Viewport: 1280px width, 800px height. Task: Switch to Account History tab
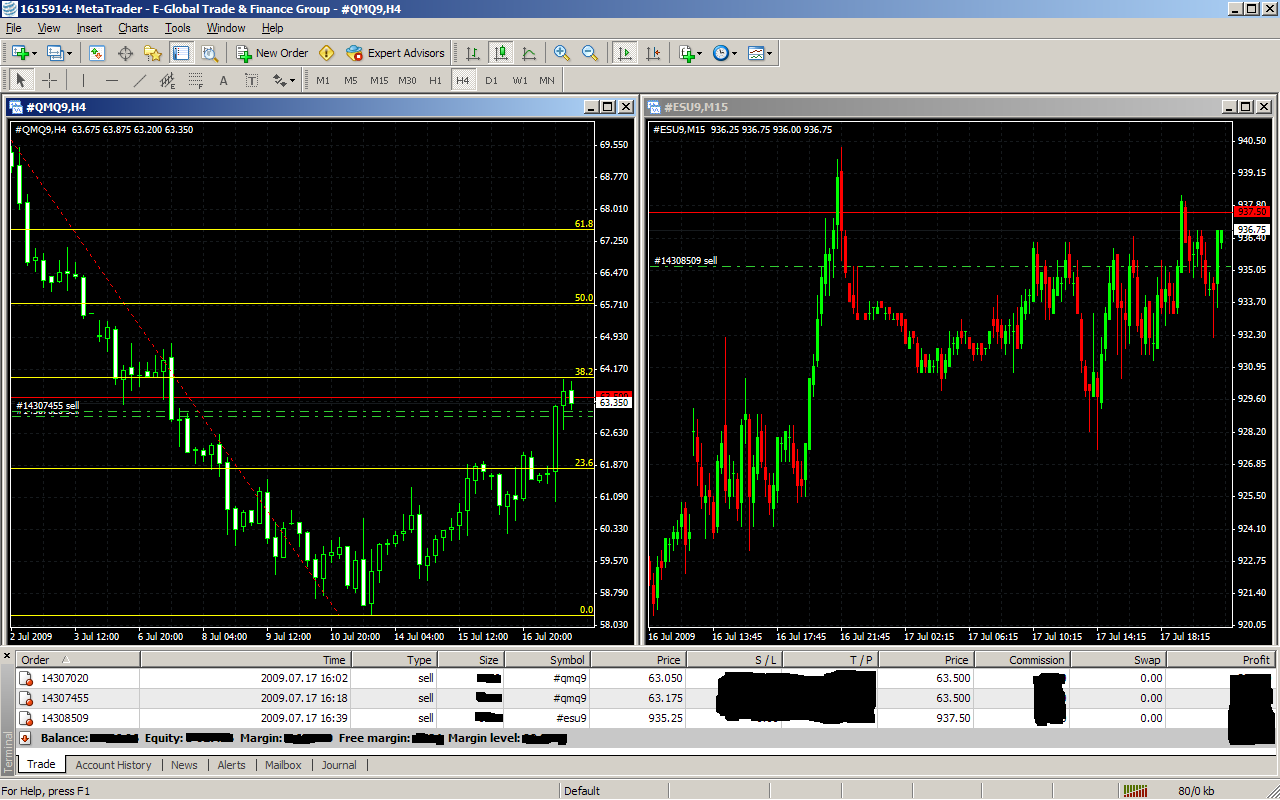[x=113, y=765]
